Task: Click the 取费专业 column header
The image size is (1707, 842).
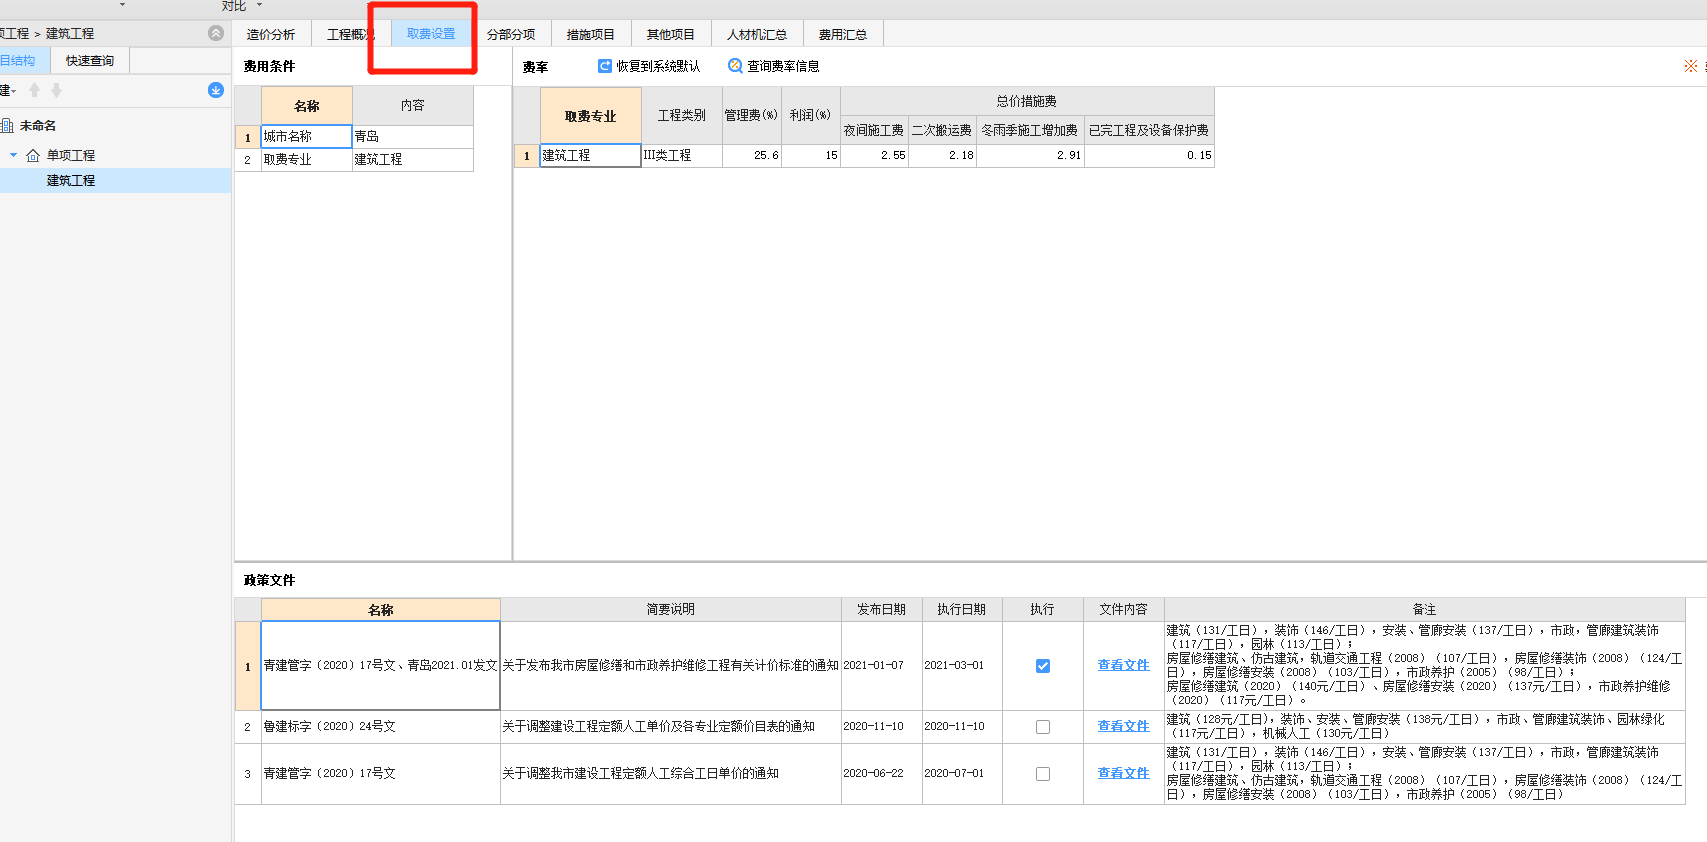Action: click(x=590, y=116)
